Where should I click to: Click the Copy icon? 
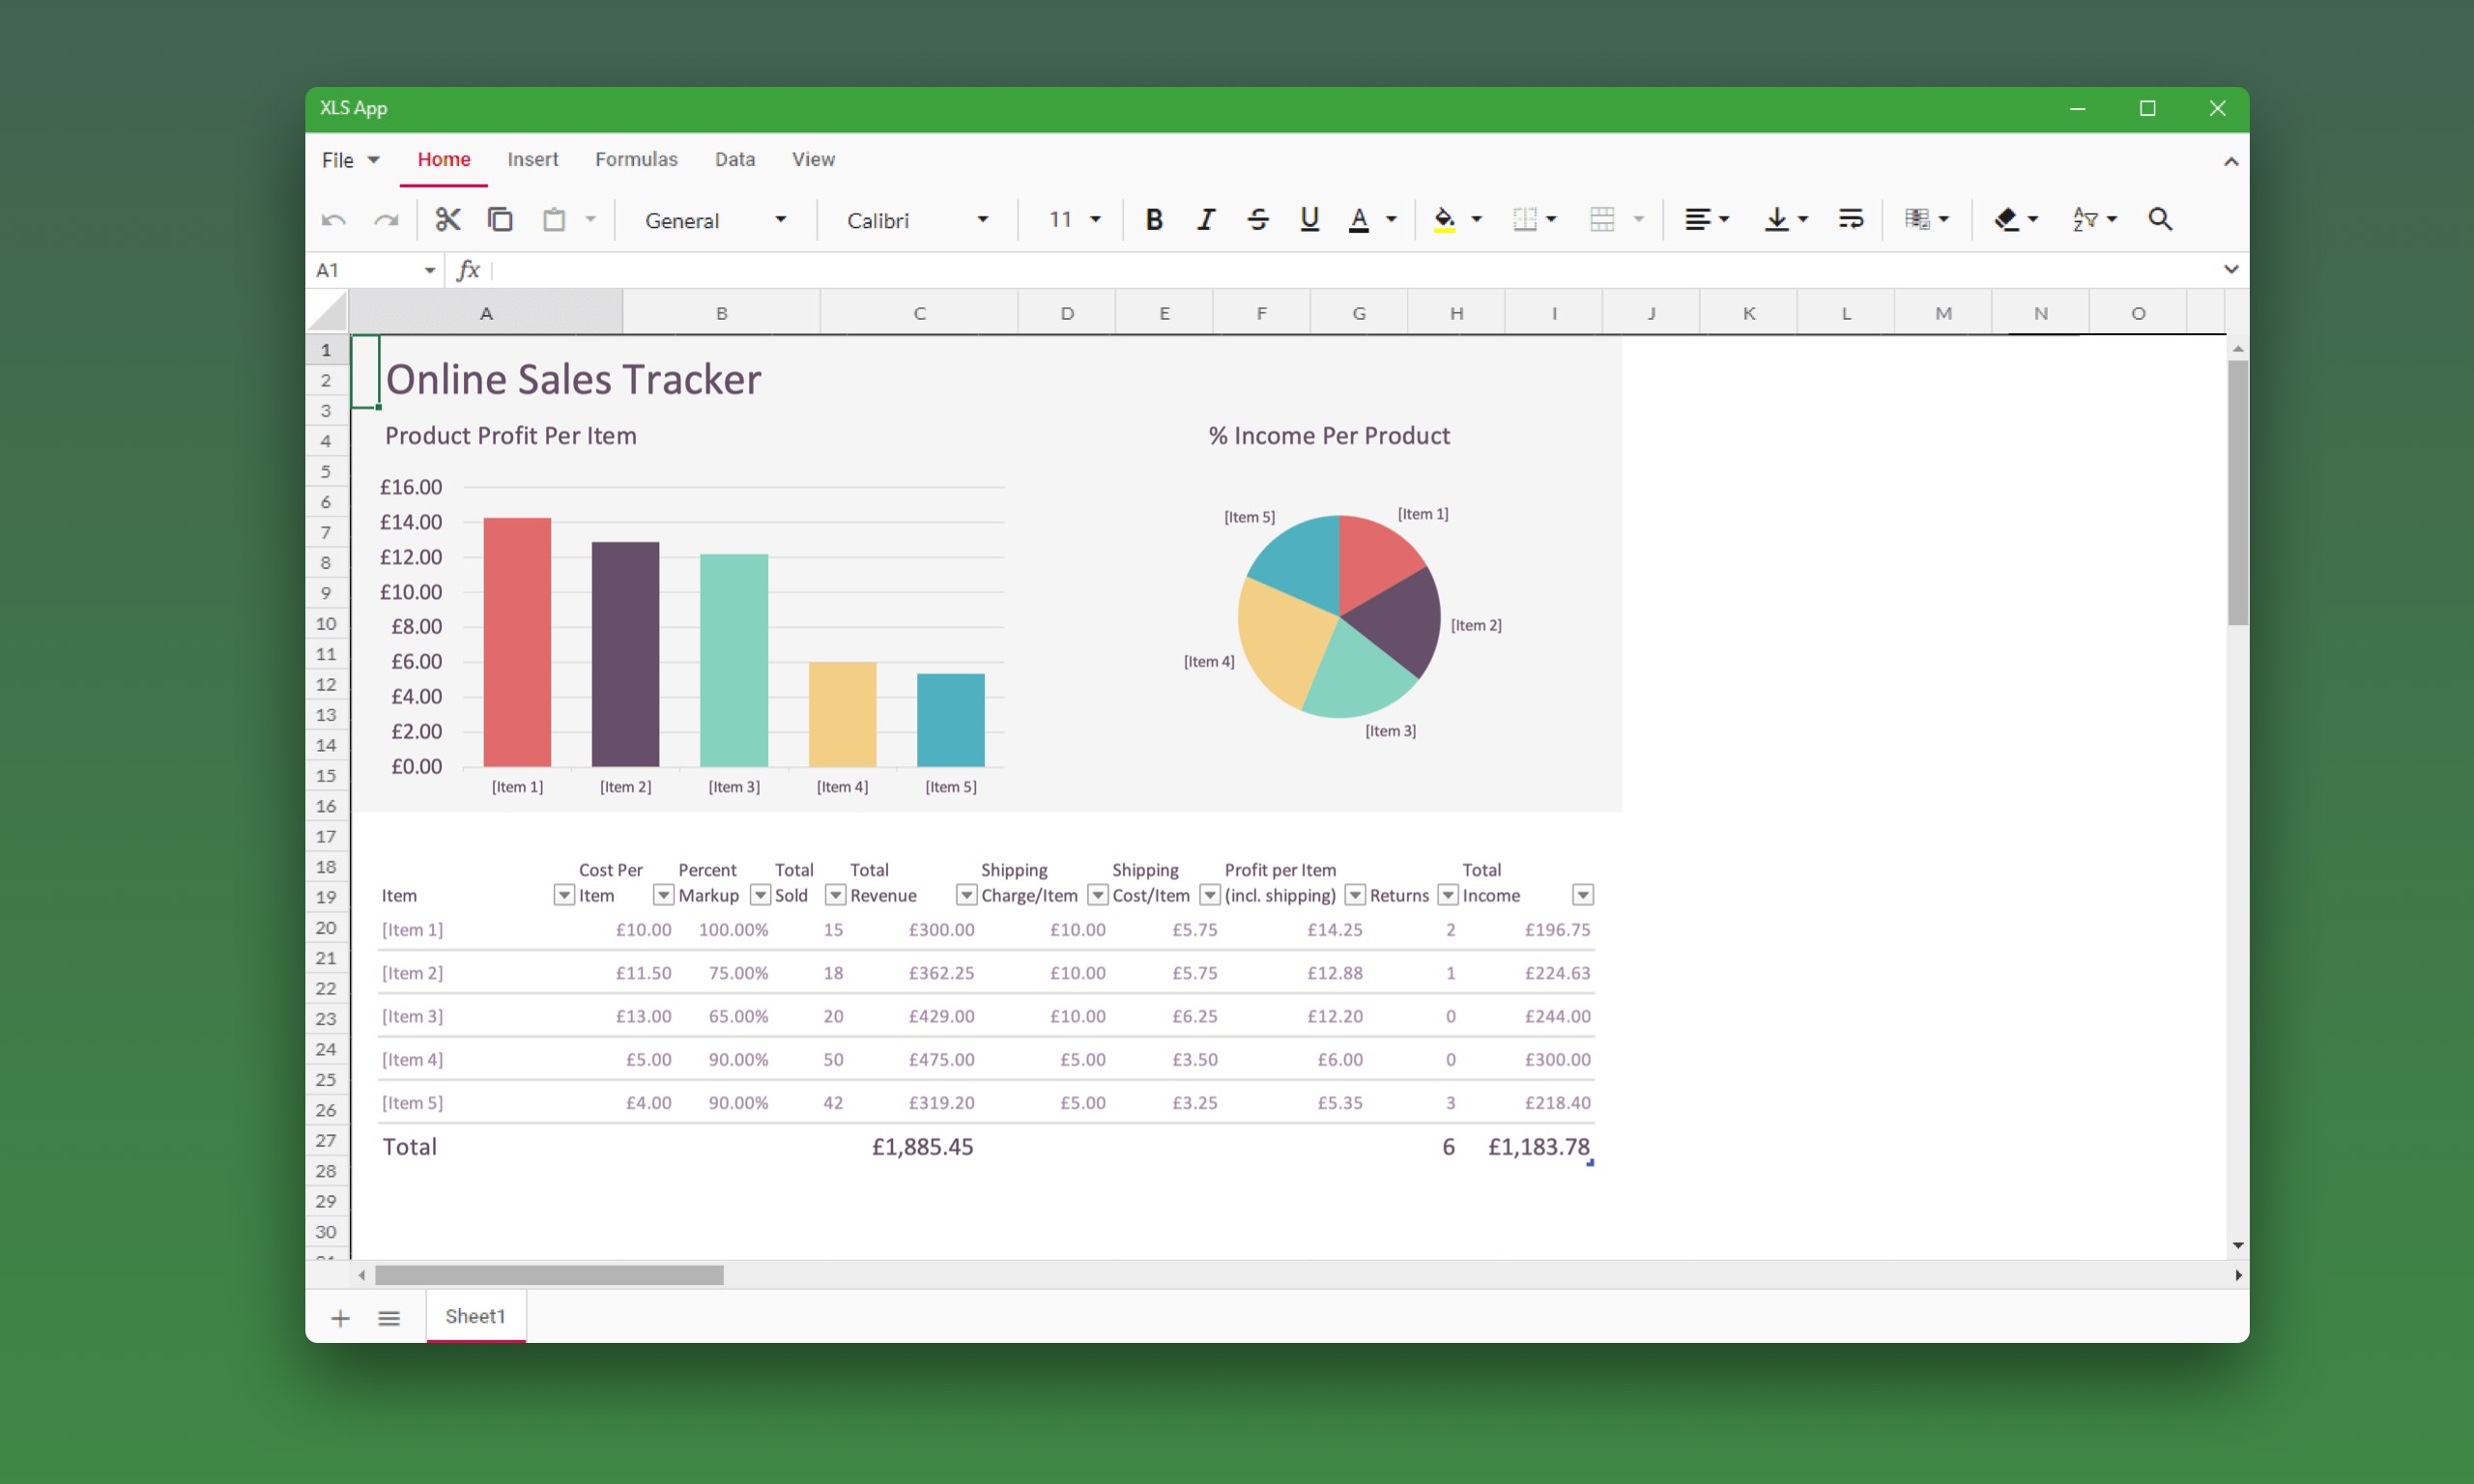point(500,219)
